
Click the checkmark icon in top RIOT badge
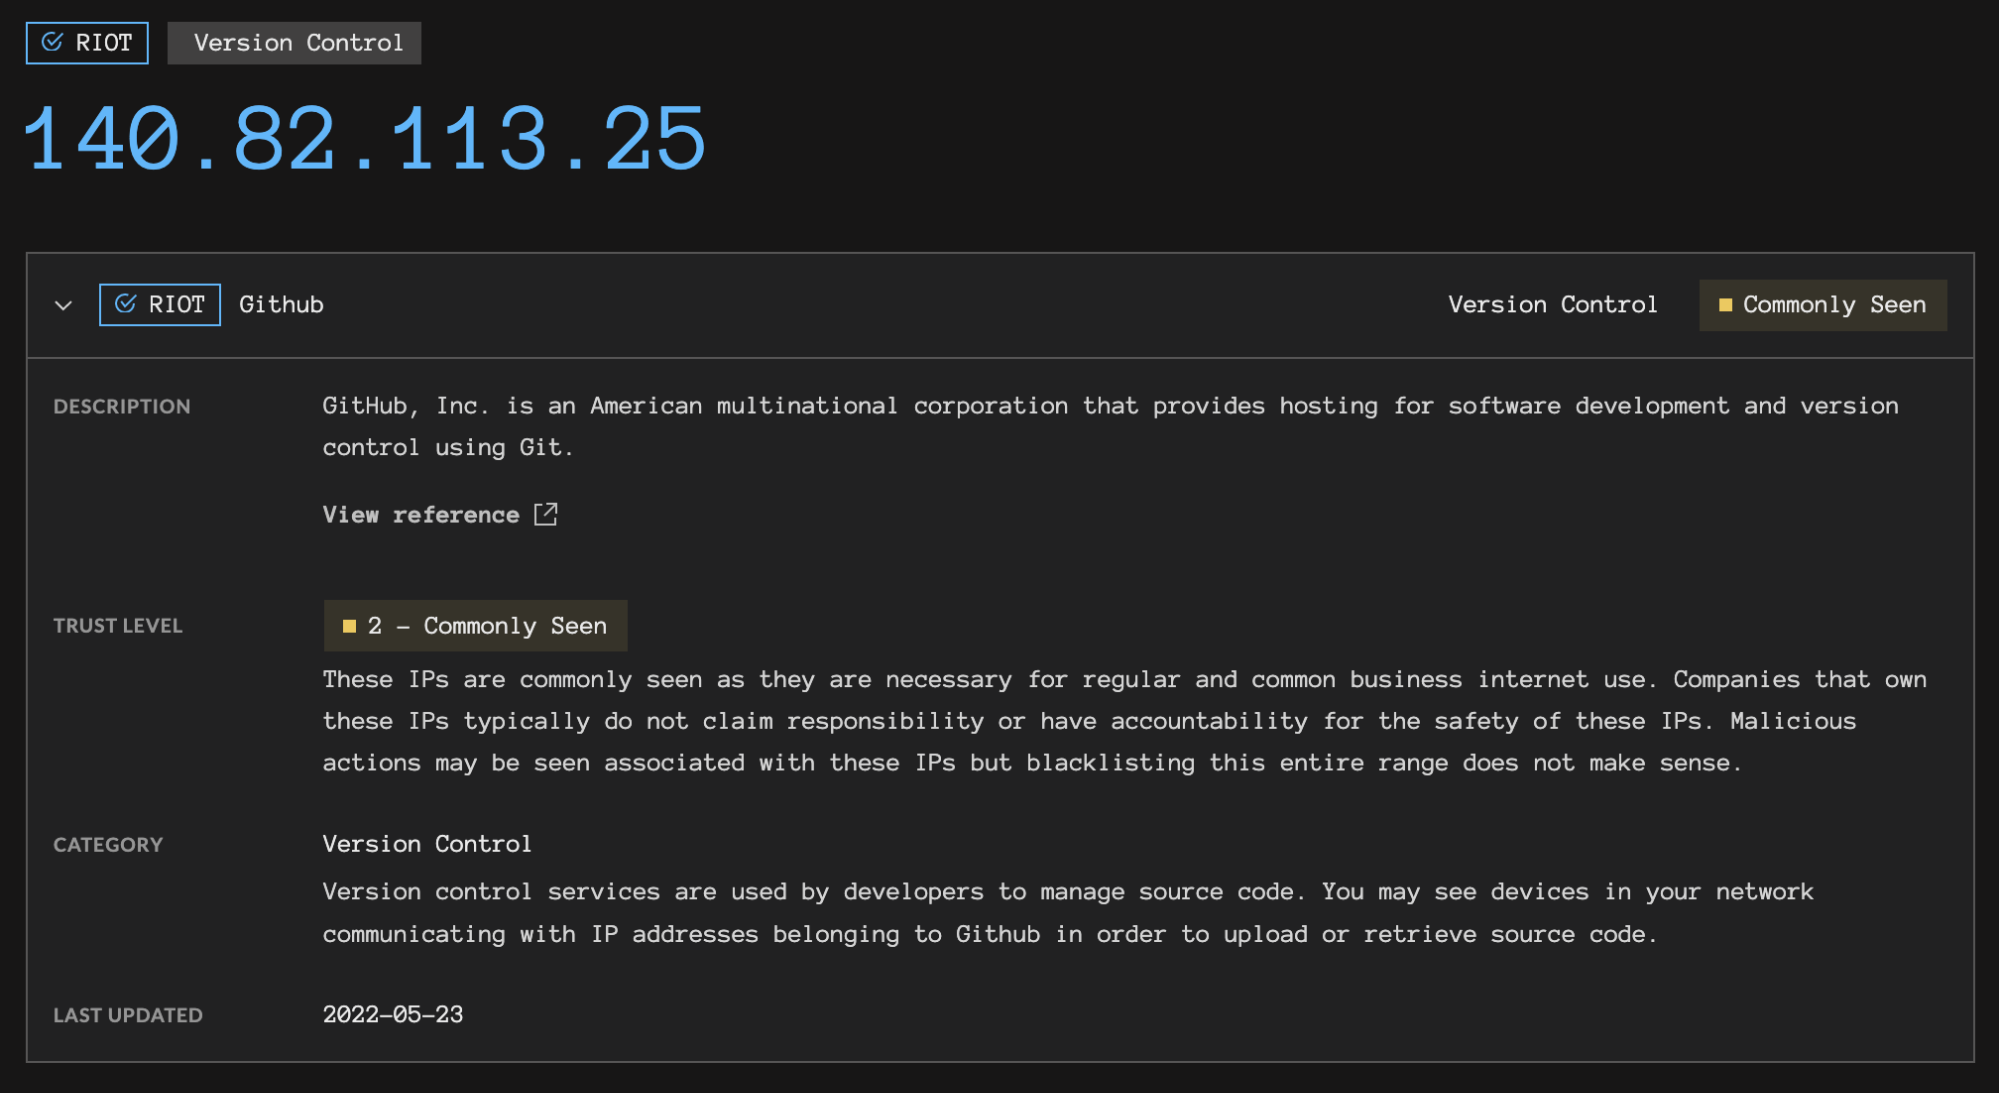[52, 42]
